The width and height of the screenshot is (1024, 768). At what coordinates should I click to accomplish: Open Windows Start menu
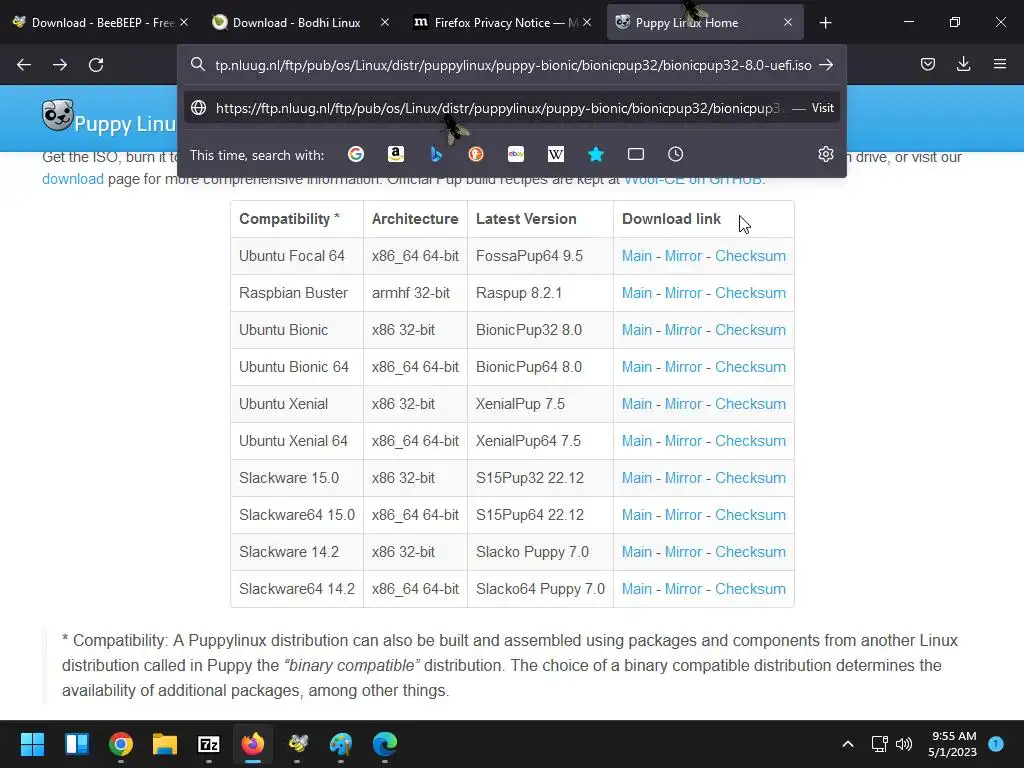coord(32,744)
